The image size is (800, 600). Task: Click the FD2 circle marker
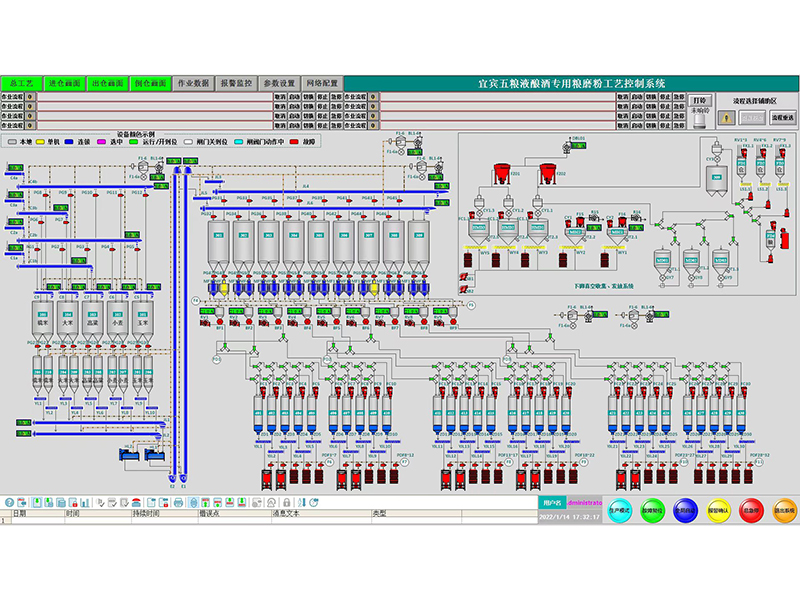(x=327, y=360)
